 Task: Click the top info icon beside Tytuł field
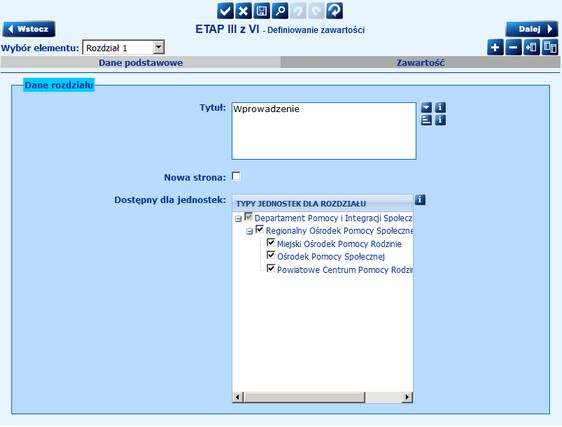(x=440, y=107)
